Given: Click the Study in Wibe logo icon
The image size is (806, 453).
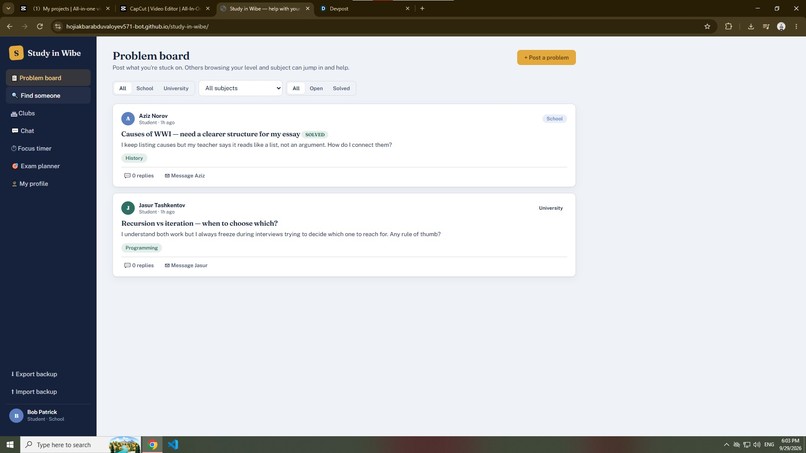Looking at the screenshot, I should pyautogui.click(x=16, y=52).
